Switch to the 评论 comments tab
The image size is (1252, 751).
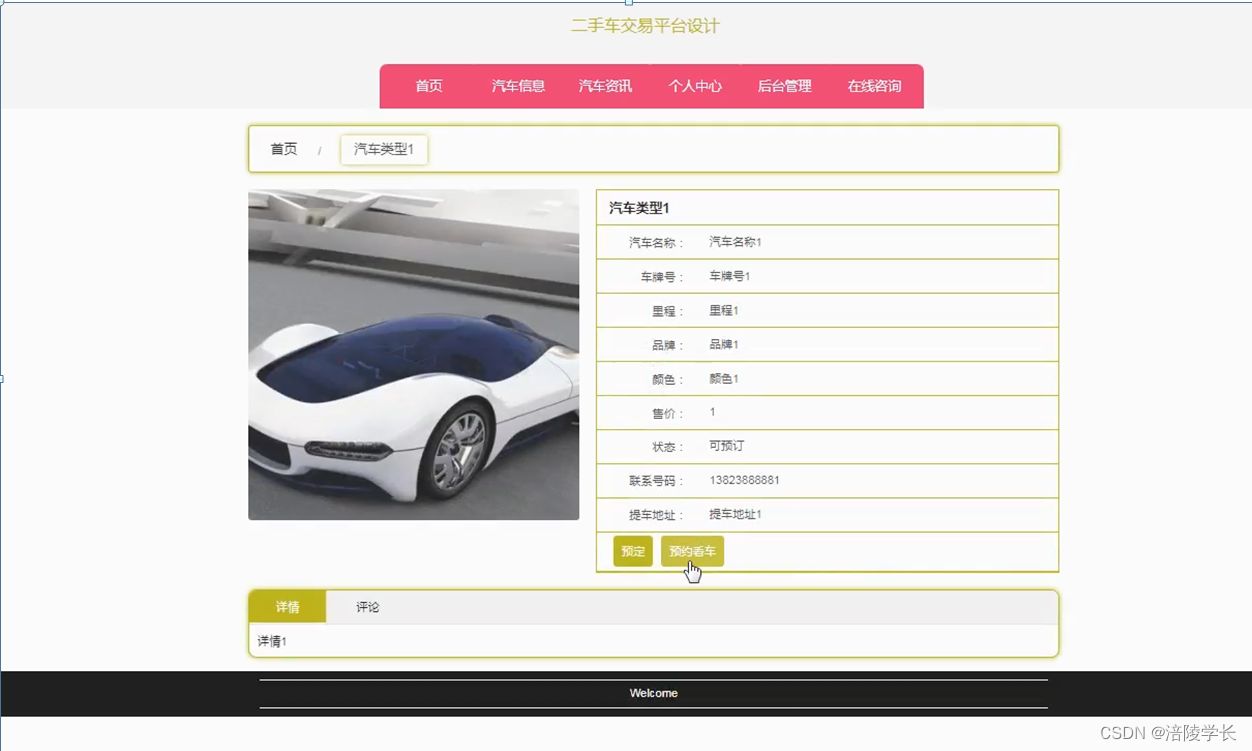click(366, 606)
